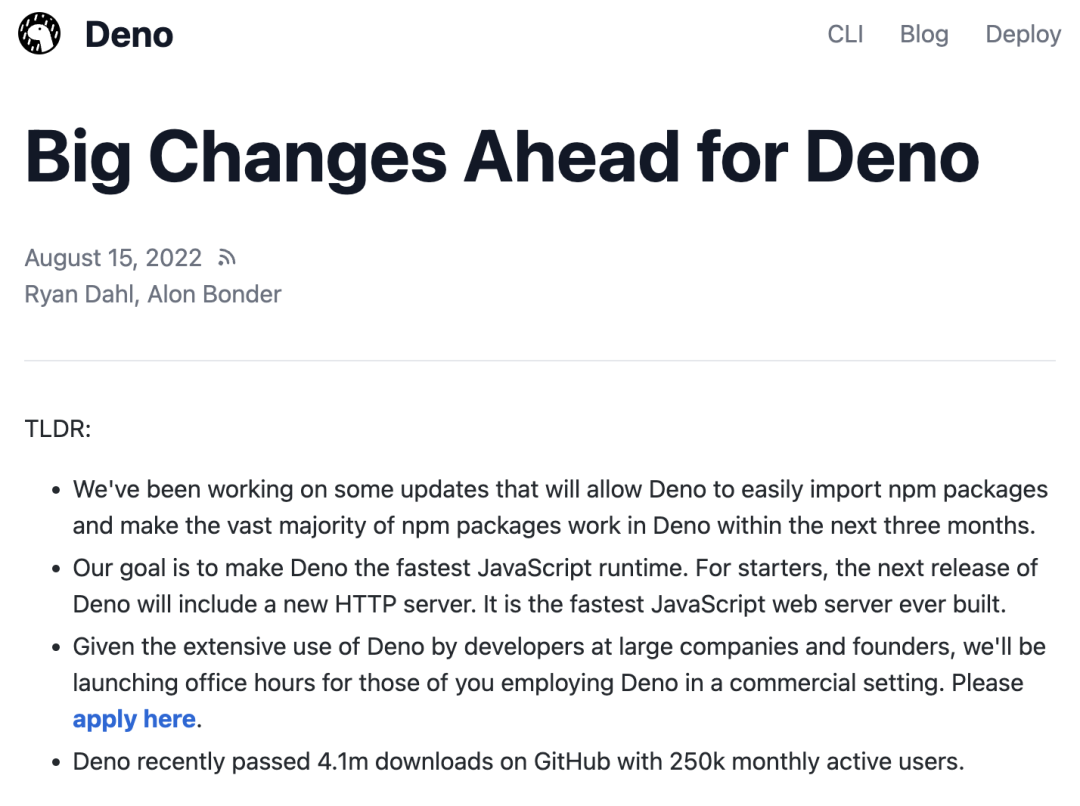Open the Deploy navigation item

tap(1022, 34)
